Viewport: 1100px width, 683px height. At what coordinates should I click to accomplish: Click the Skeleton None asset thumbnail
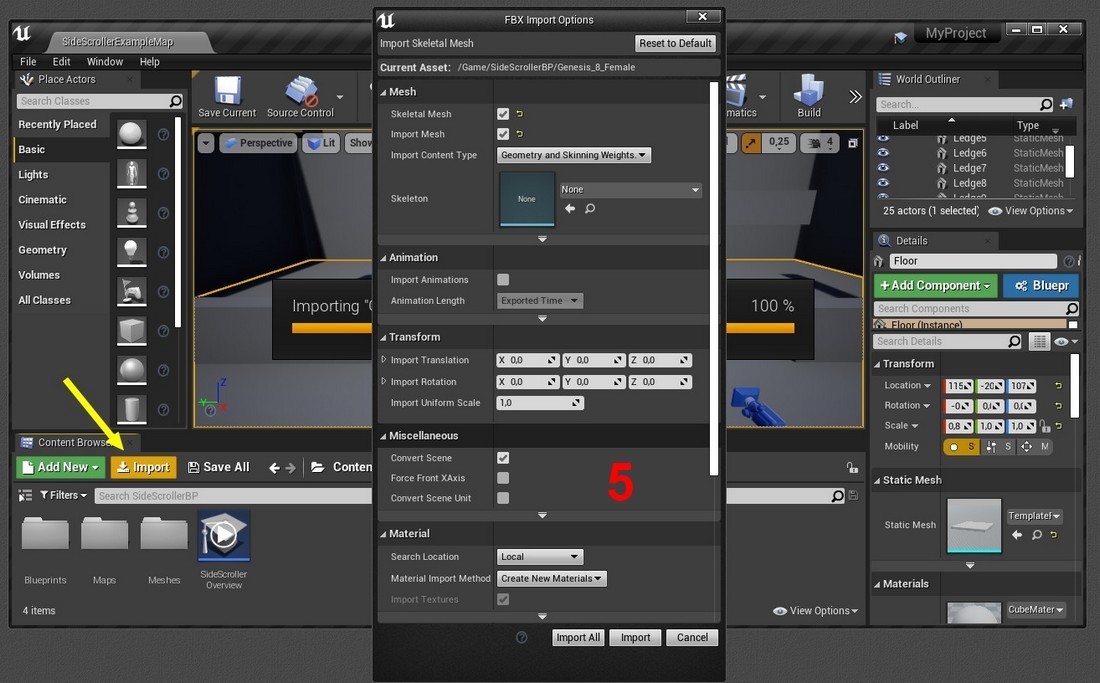click(527, 199)
